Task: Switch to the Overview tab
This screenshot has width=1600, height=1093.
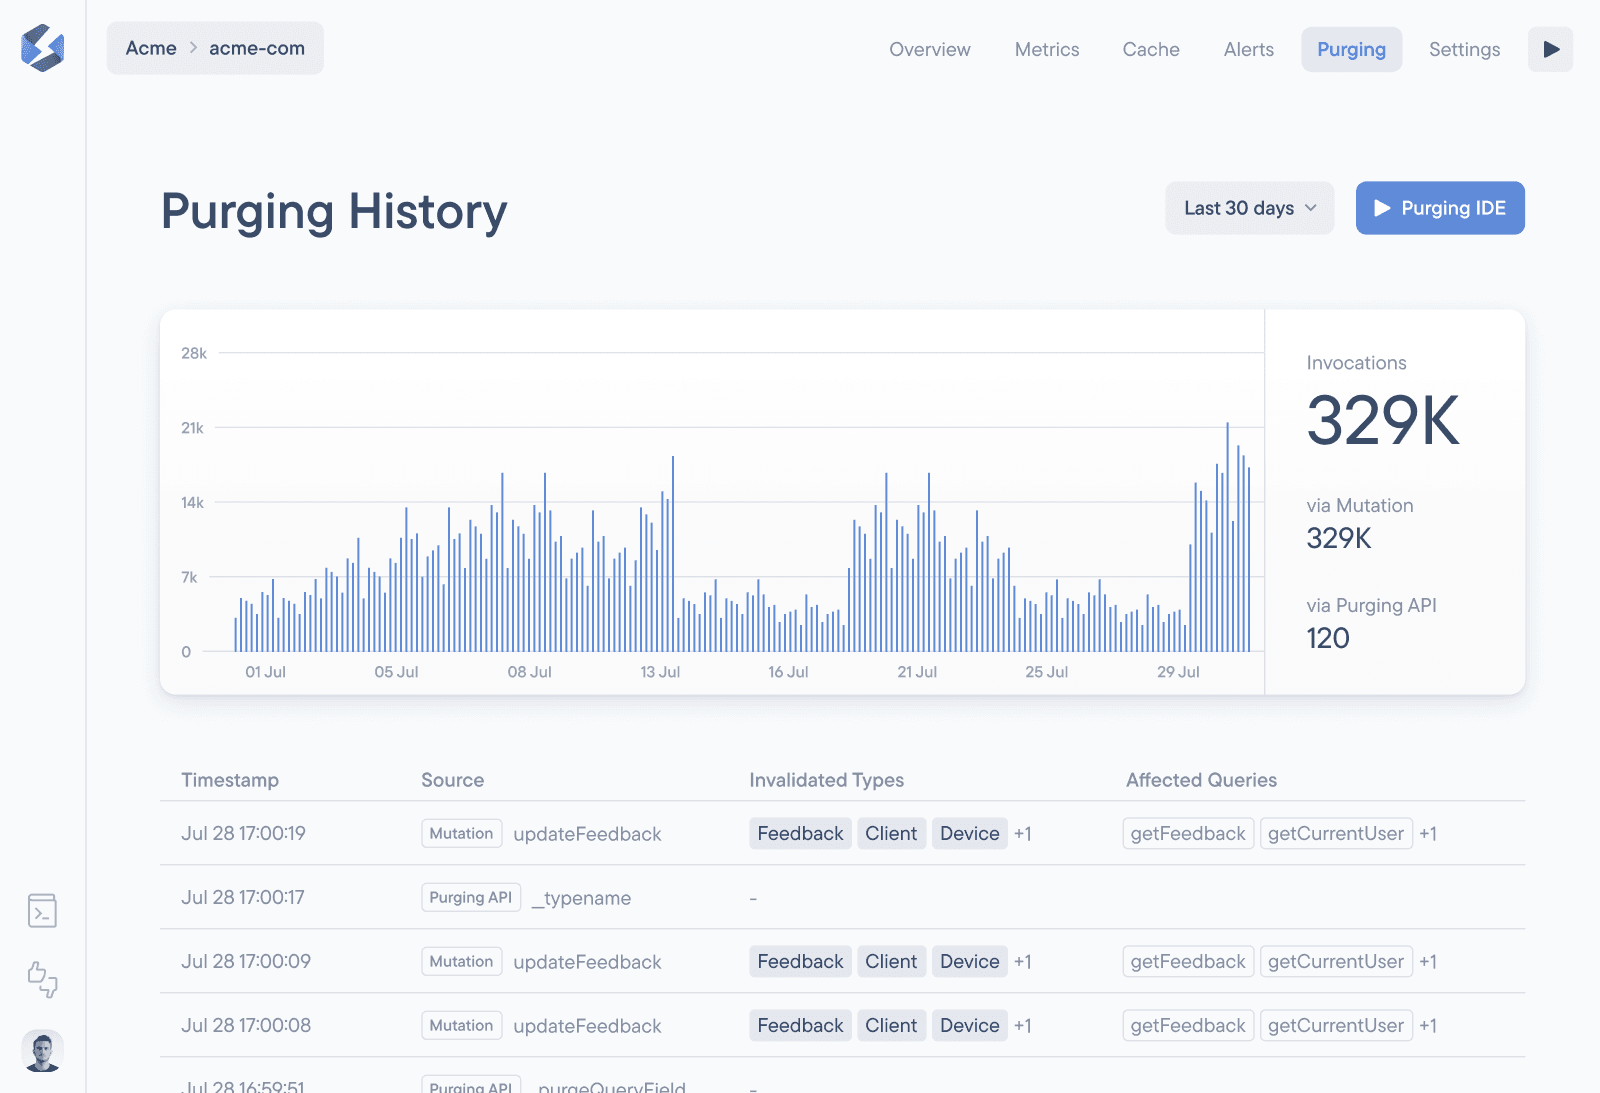Action: pos(929,49)
